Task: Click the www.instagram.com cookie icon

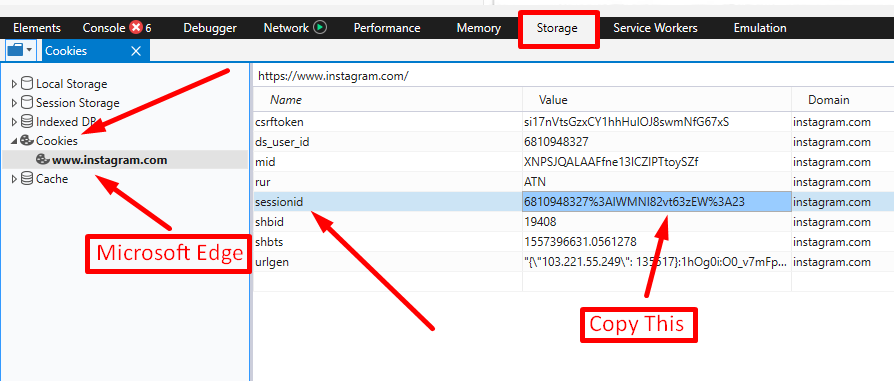Action: 43,159
